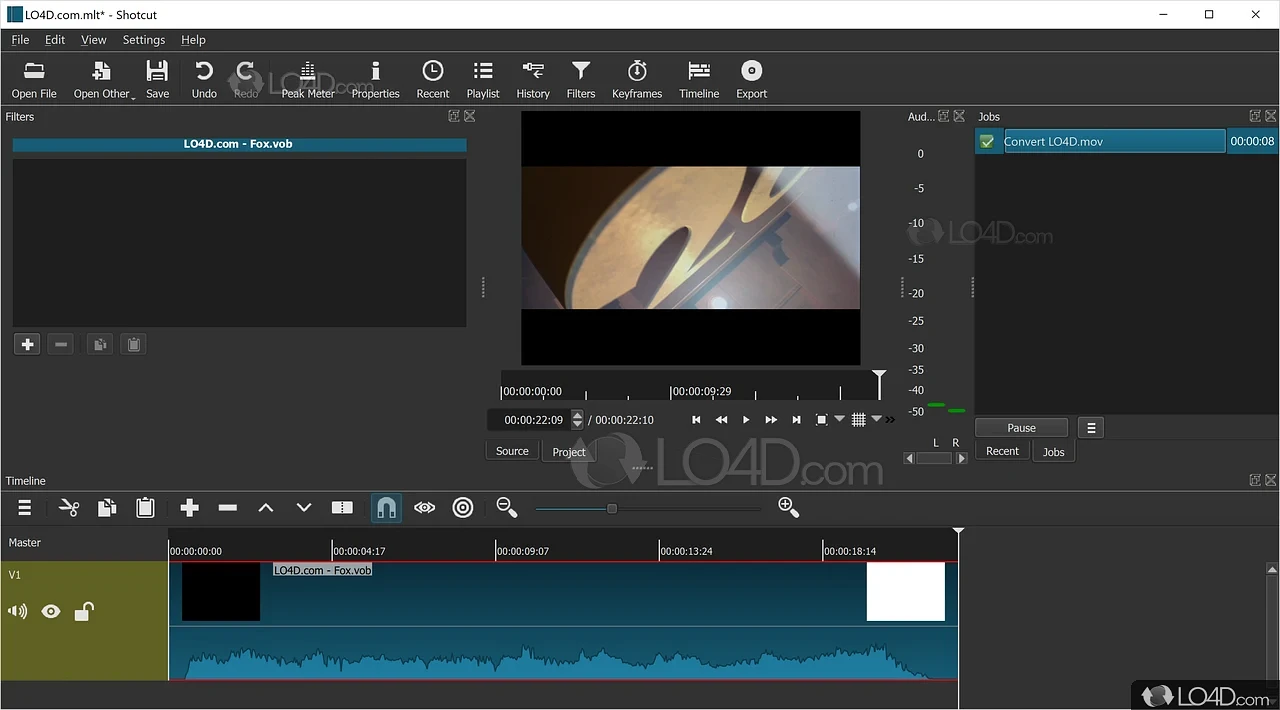The width and height of the screenshot is (1280, 710).
Task: Add a filter with the plus icon
Action: click(27, 343)
